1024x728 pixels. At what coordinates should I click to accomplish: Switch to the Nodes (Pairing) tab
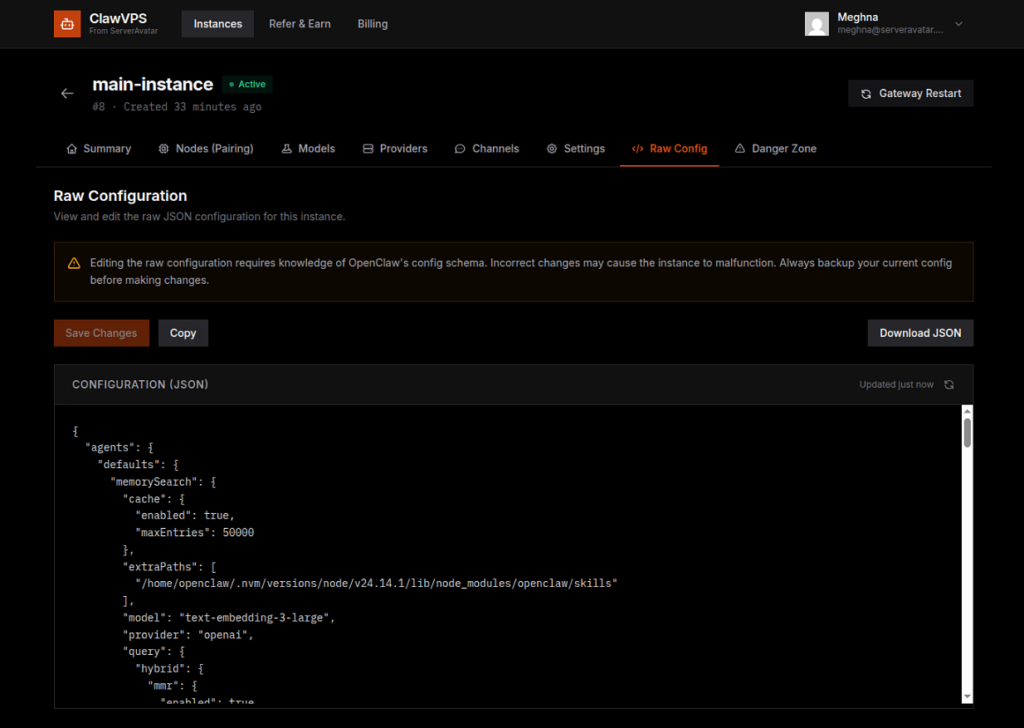(206, 148)
